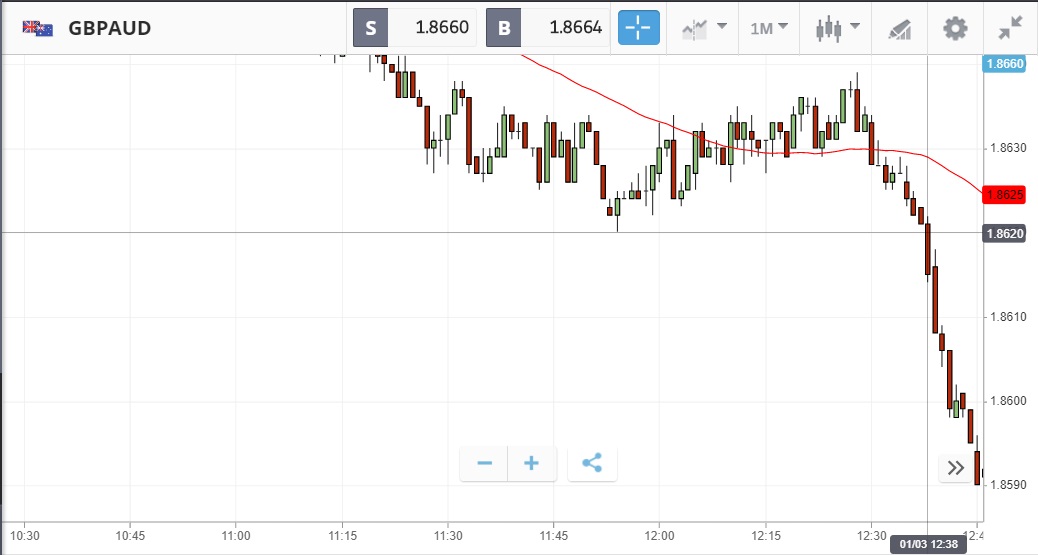Share the chart via share icon
Viewport: 1038px width, 555px height.
click(x=592, y=463)
